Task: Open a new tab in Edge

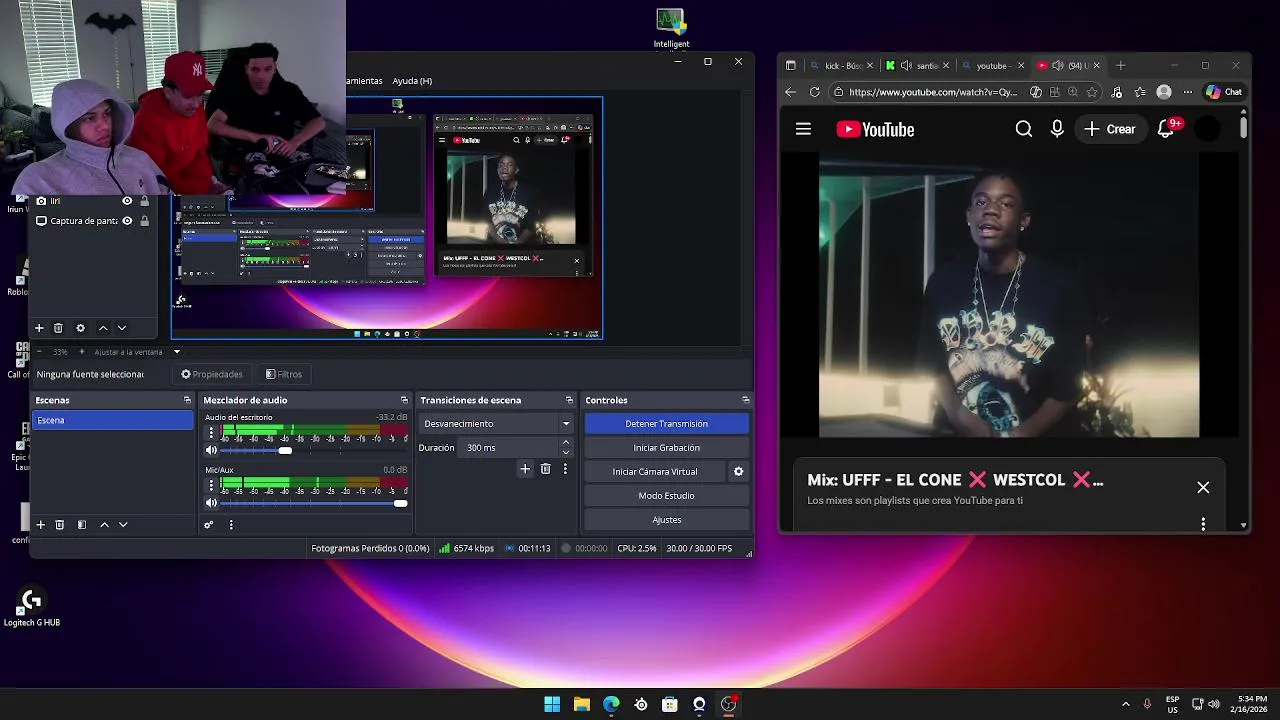Action: click(1120, 65)
